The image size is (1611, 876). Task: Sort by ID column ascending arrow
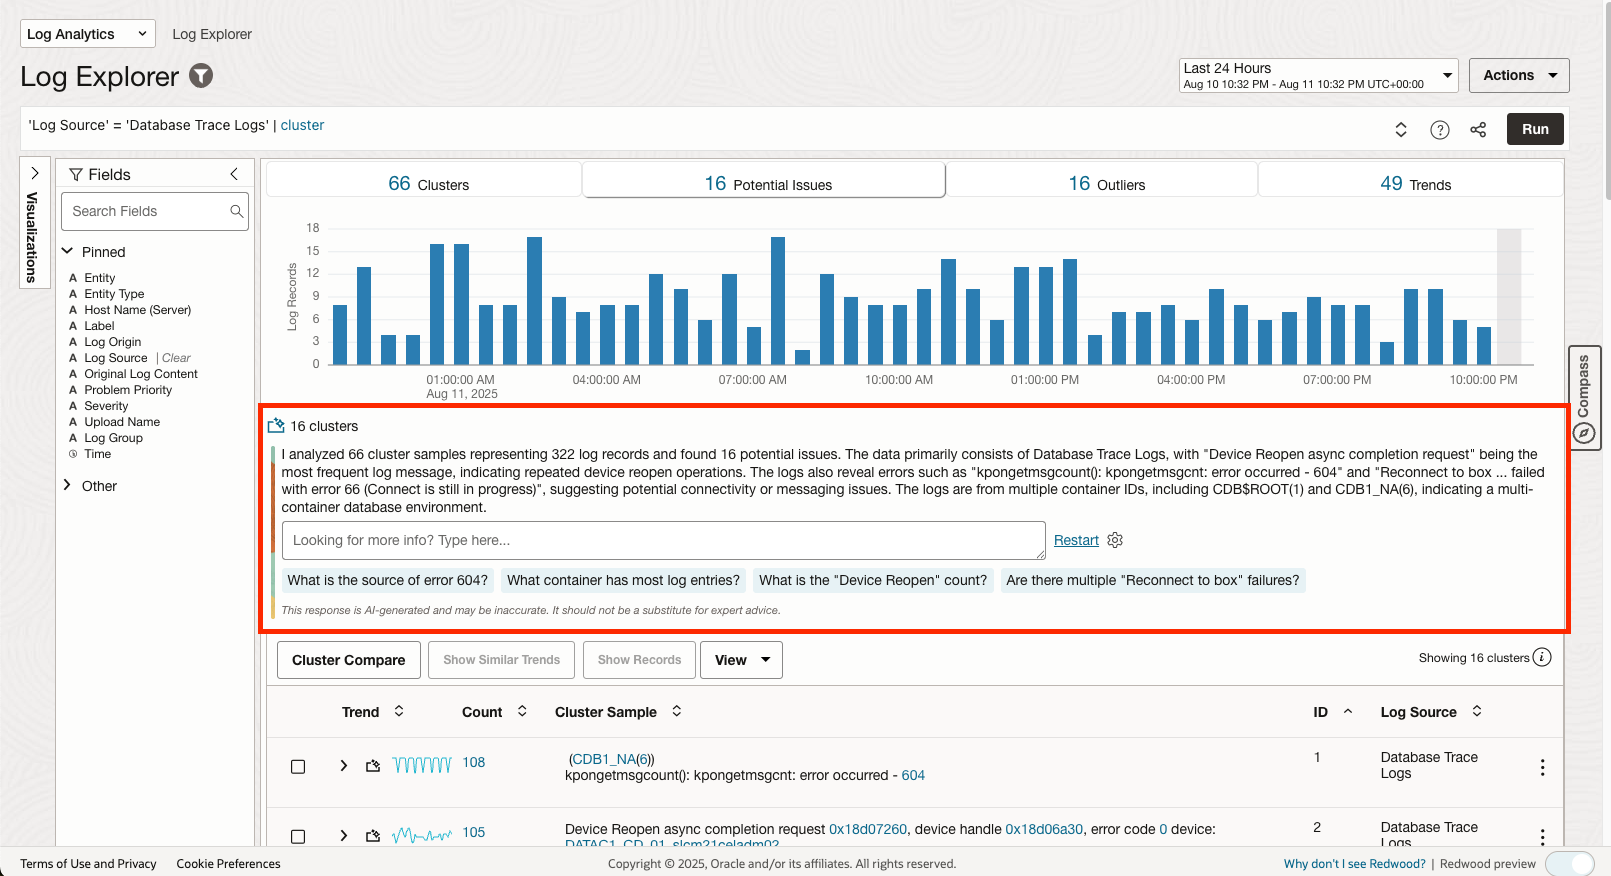tap(1348, 711)
